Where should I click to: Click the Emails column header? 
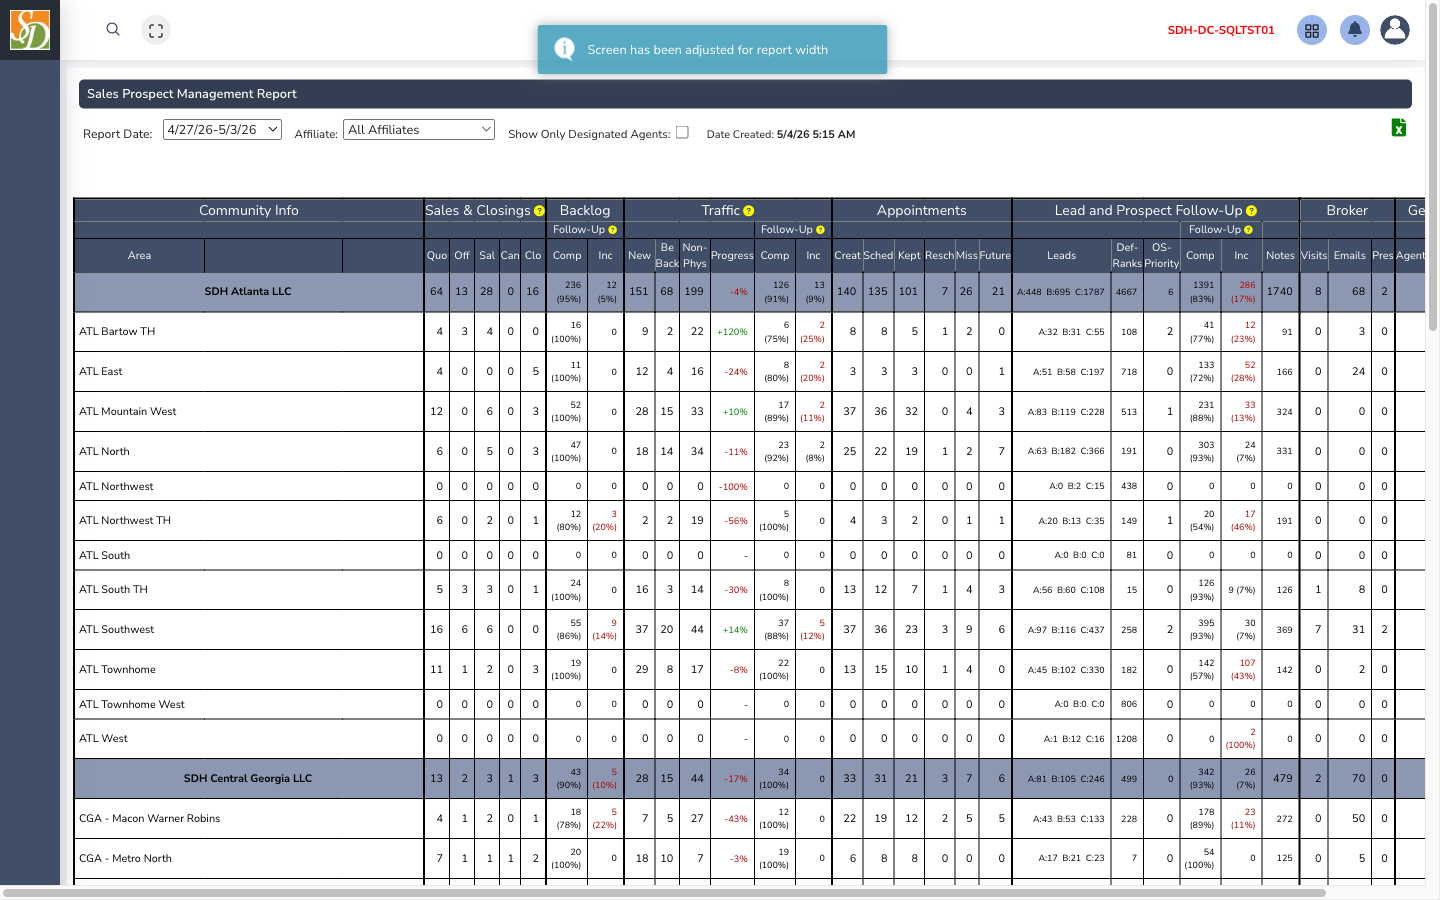(x=1349, y=256)
